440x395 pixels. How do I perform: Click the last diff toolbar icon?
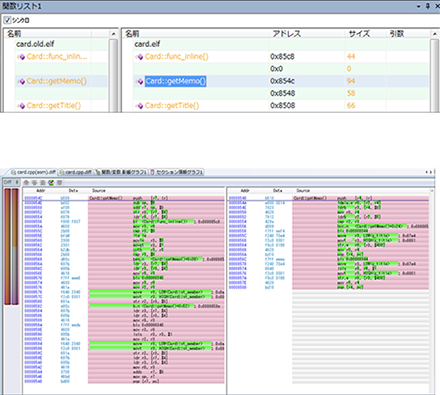coord(59,183)
